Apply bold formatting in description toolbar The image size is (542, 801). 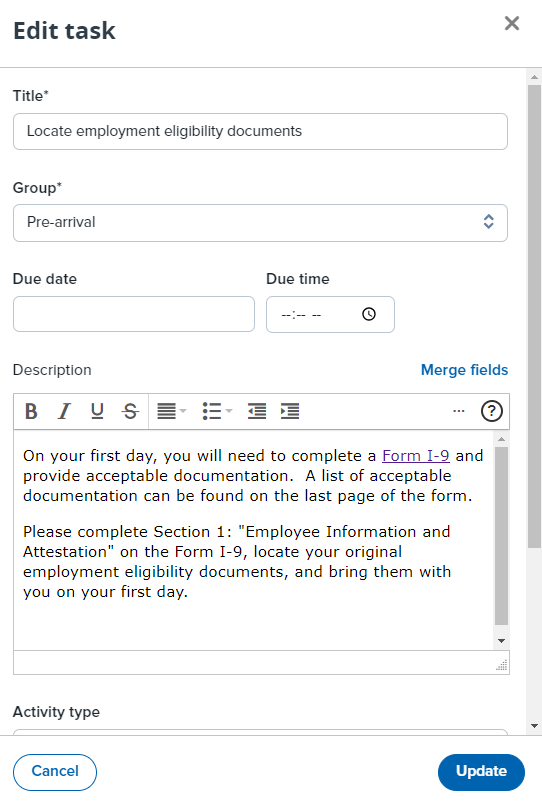(31, 411)
